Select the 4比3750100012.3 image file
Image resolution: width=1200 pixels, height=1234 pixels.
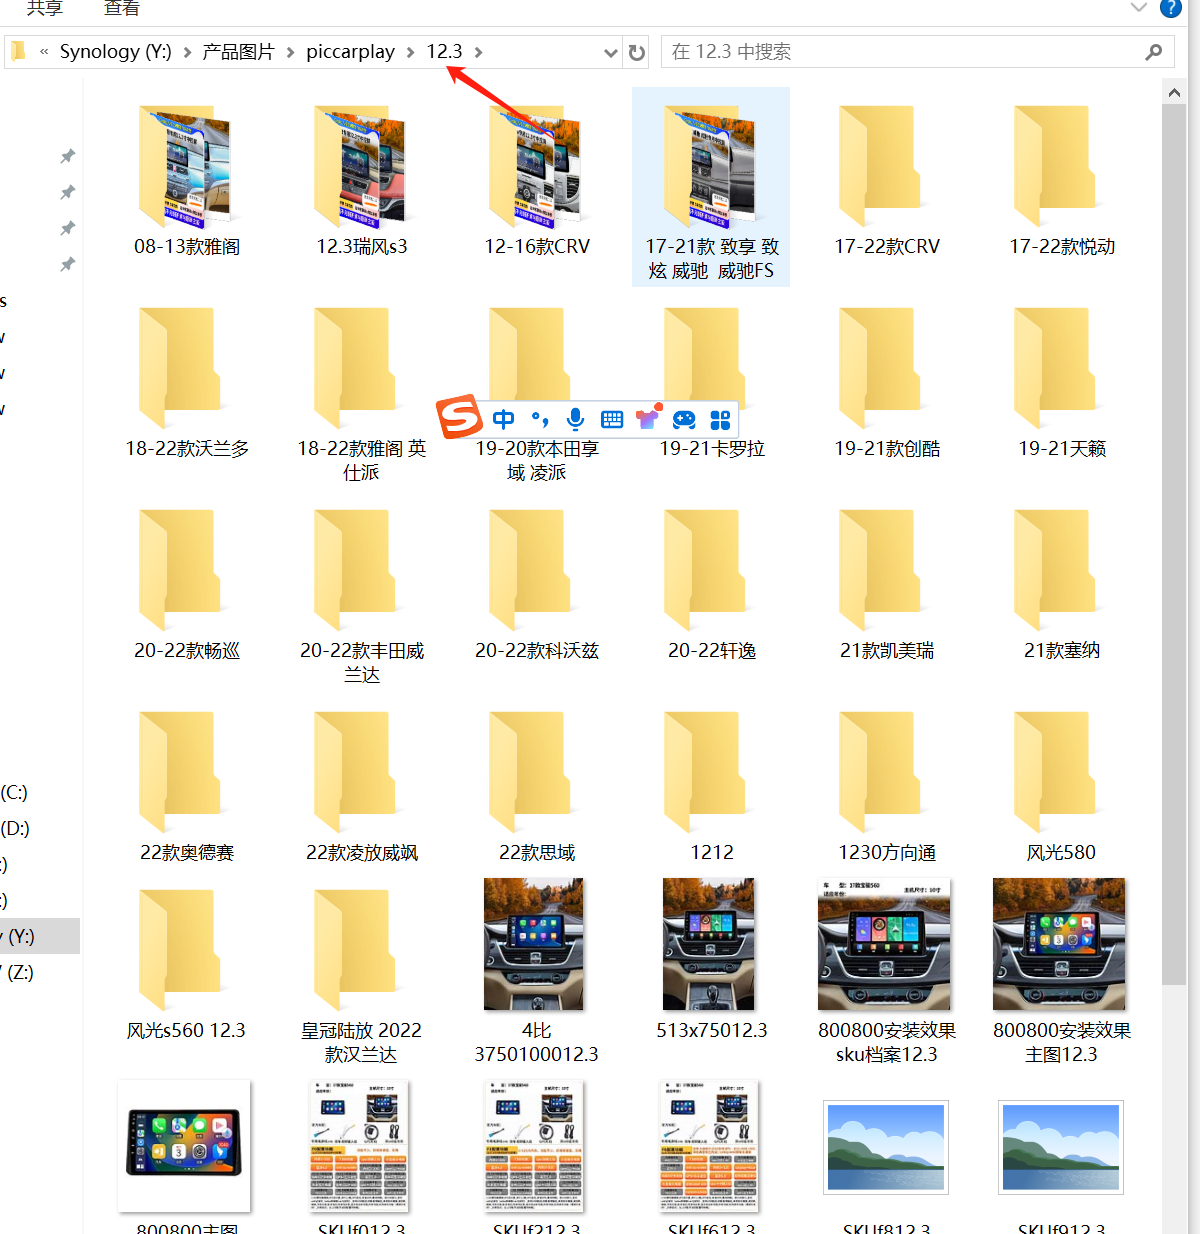click(536, 972)
